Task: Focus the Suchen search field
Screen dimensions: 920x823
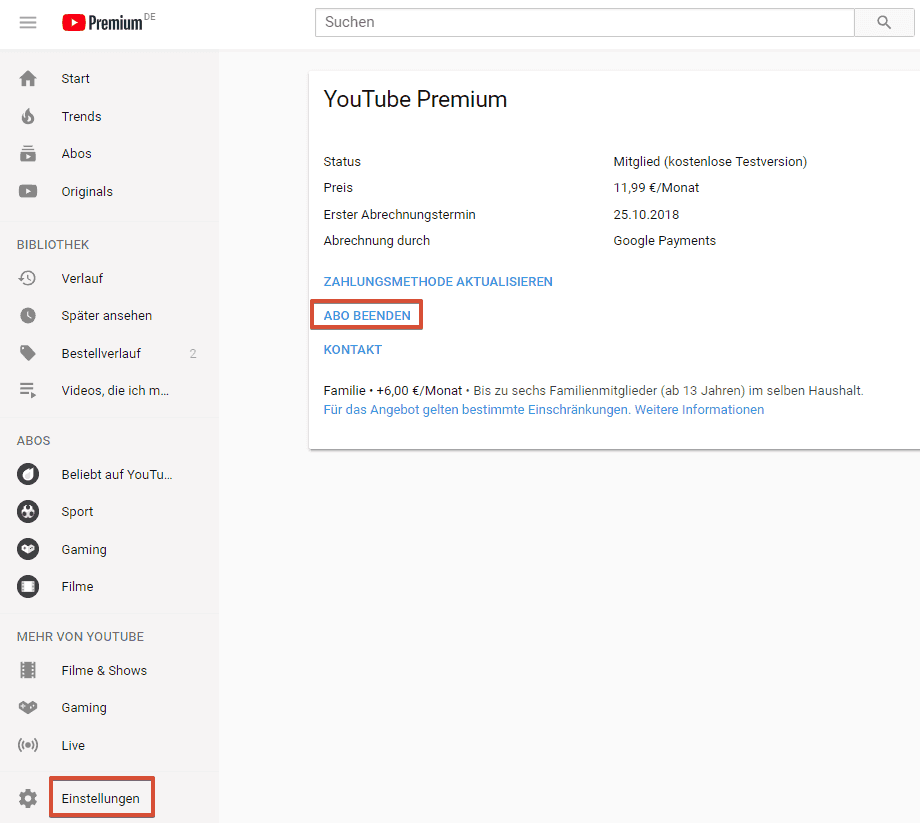Action: tap(584, 22)
